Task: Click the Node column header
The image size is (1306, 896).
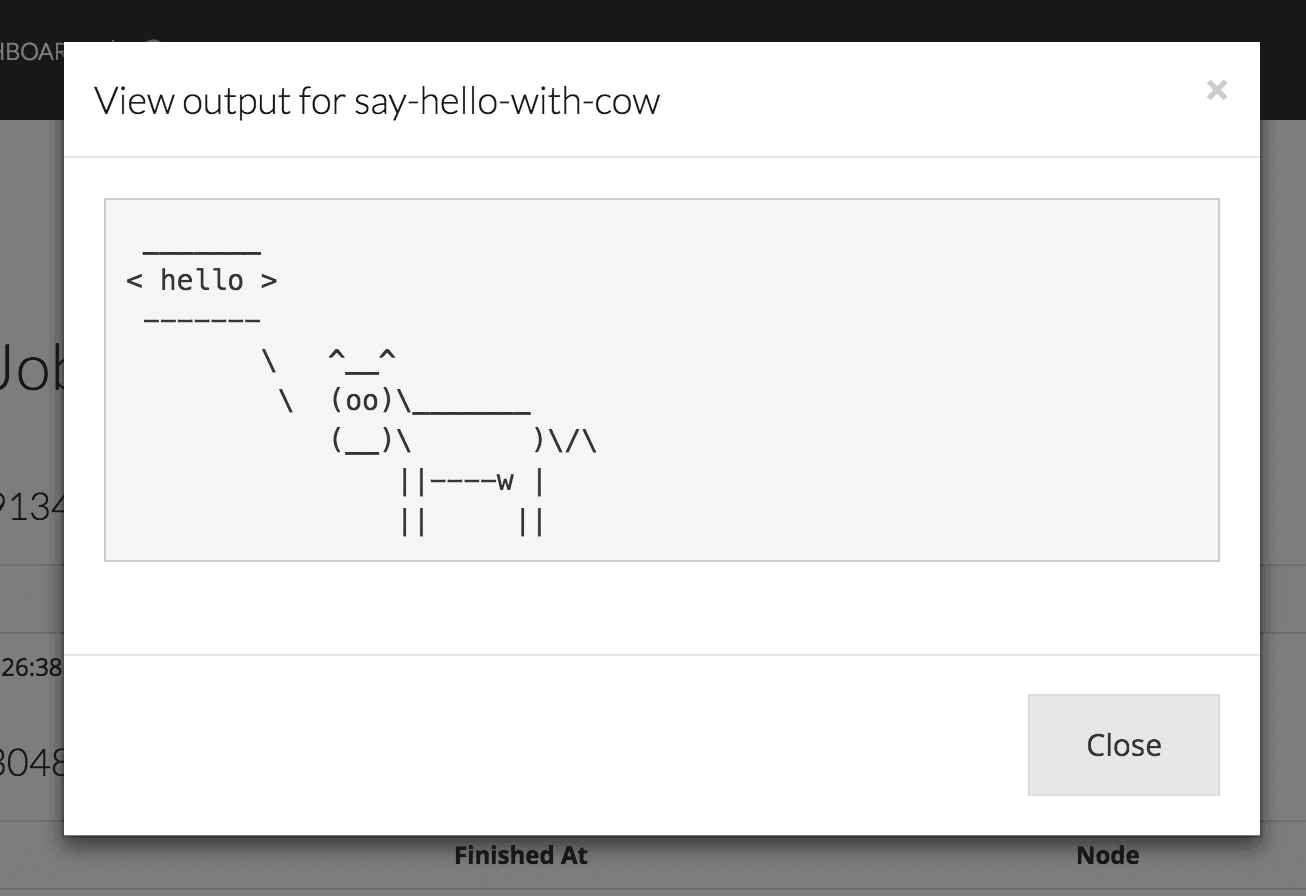Action: 1107,856
